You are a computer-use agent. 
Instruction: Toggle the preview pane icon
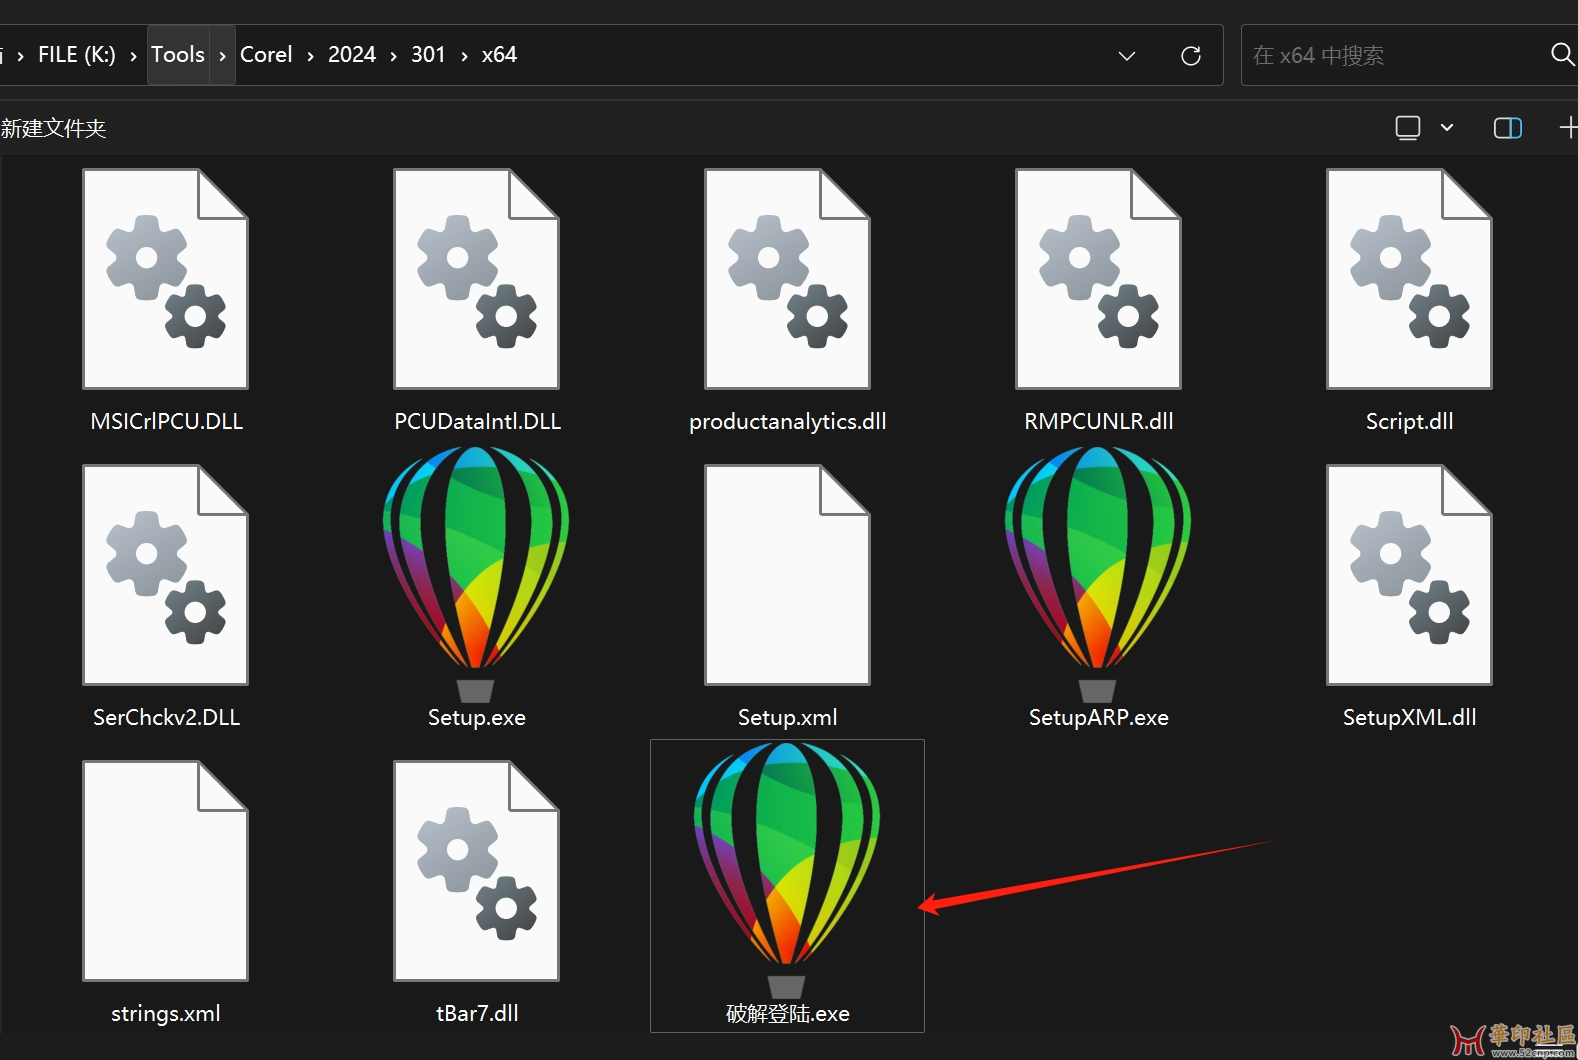pyautogui.click(x=1507, y=128)
